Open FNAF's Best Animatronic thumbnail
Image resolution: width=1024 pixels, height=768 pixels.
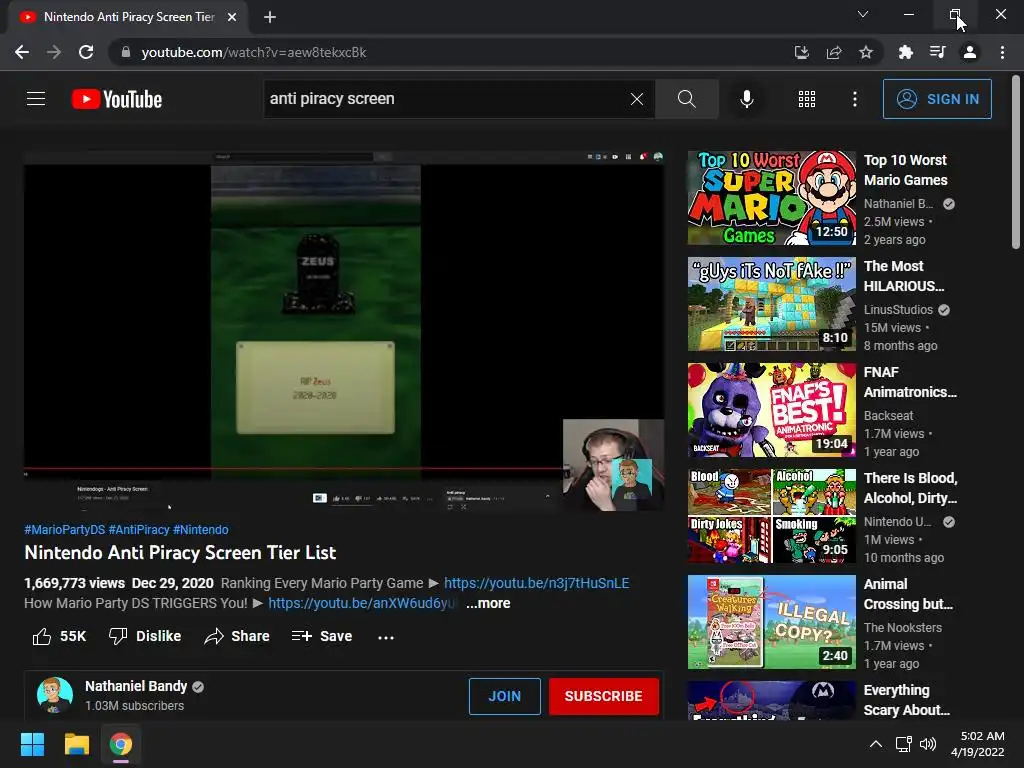point(771,410)
